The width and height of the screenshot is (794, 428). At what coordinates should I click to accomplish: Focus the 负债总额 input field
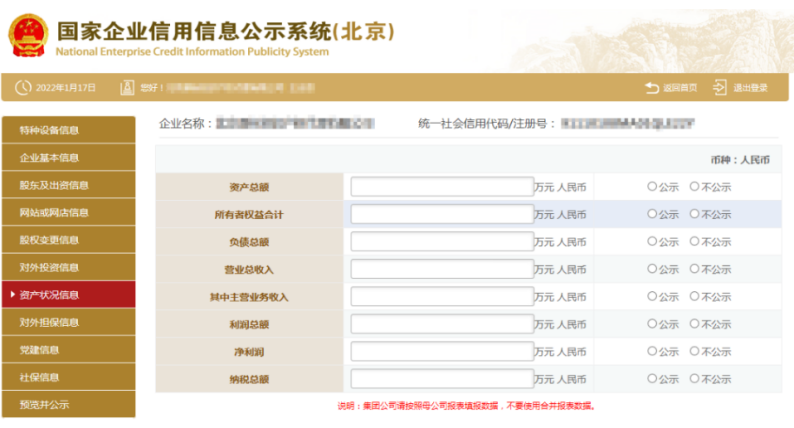click(x=442, y=241)
